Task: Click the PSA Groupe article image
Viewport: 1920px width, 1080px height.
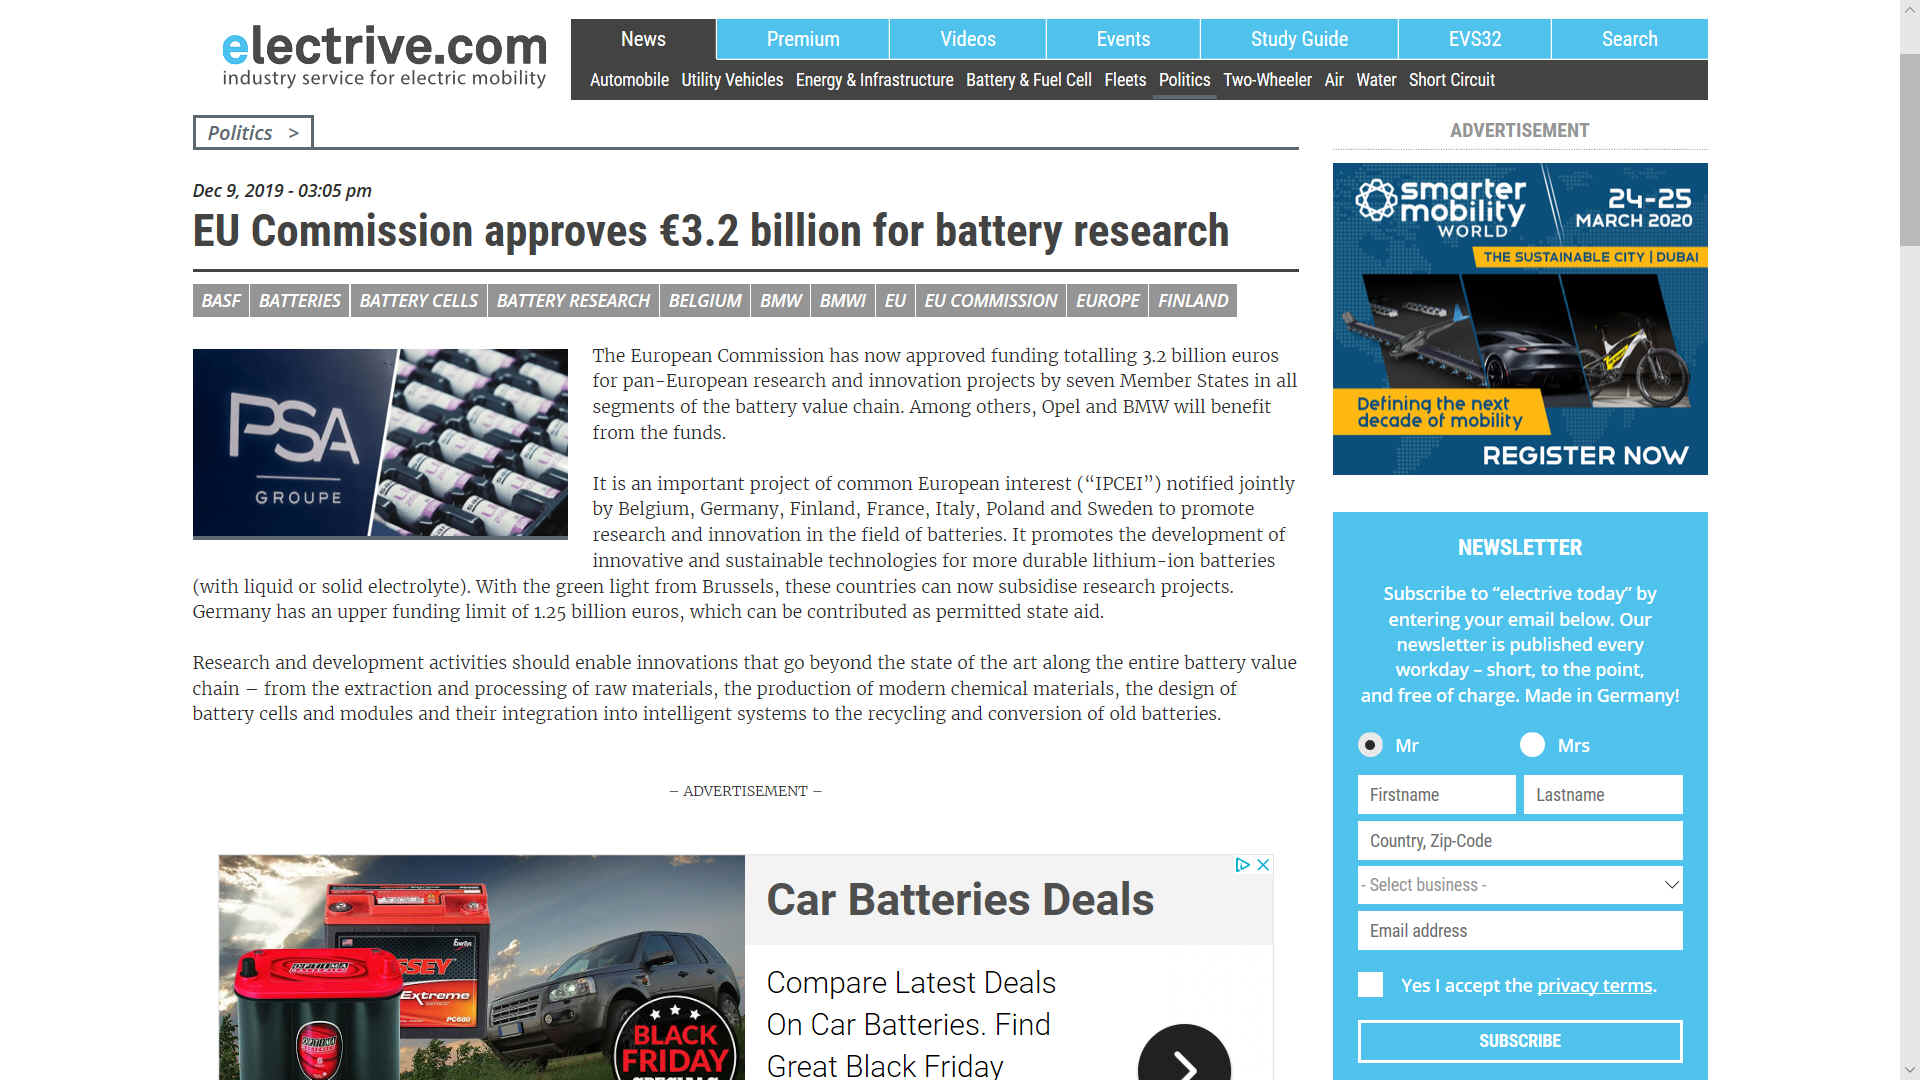Action: [x=380, y=443]
